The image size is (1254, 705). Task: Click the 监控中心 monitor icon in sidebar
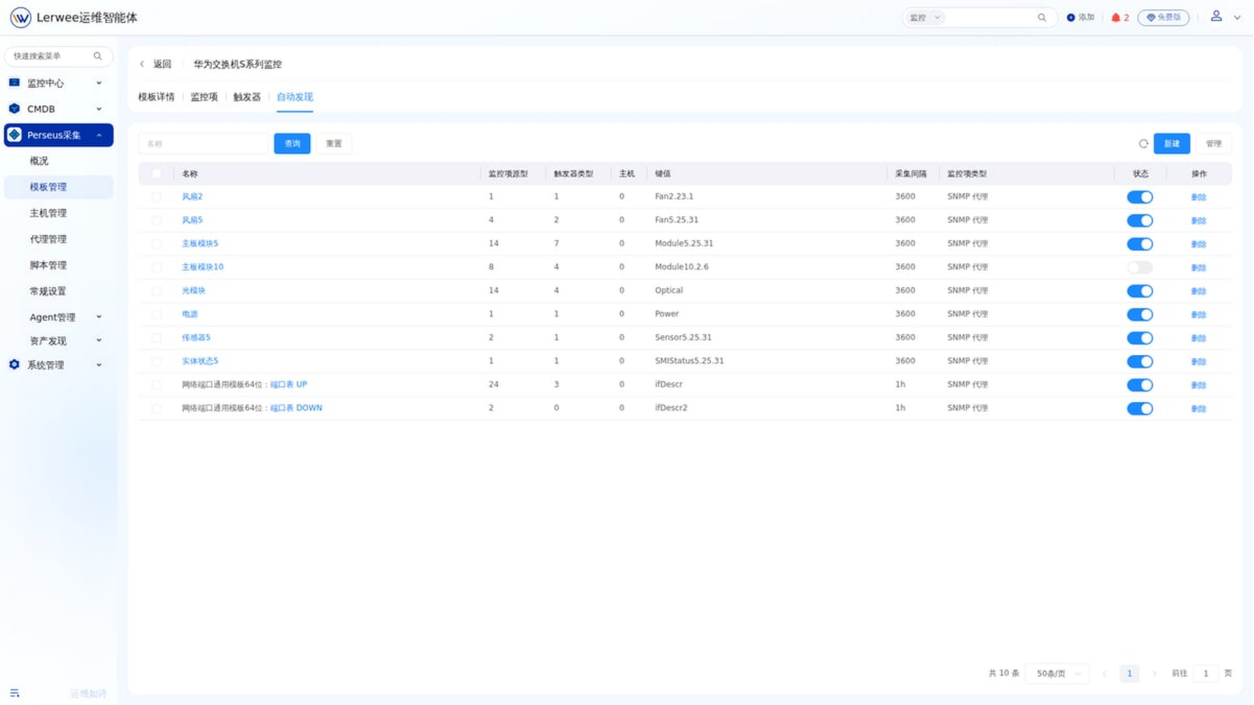pos(14,83)
